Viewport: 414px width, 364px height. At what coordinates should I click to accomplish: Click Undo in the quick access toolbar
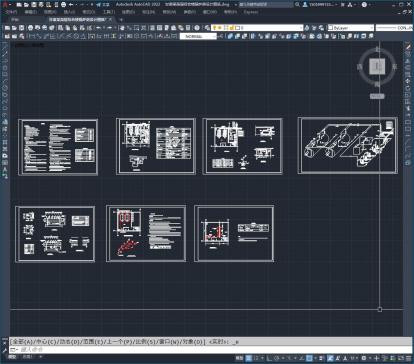[x=71, y=5]
